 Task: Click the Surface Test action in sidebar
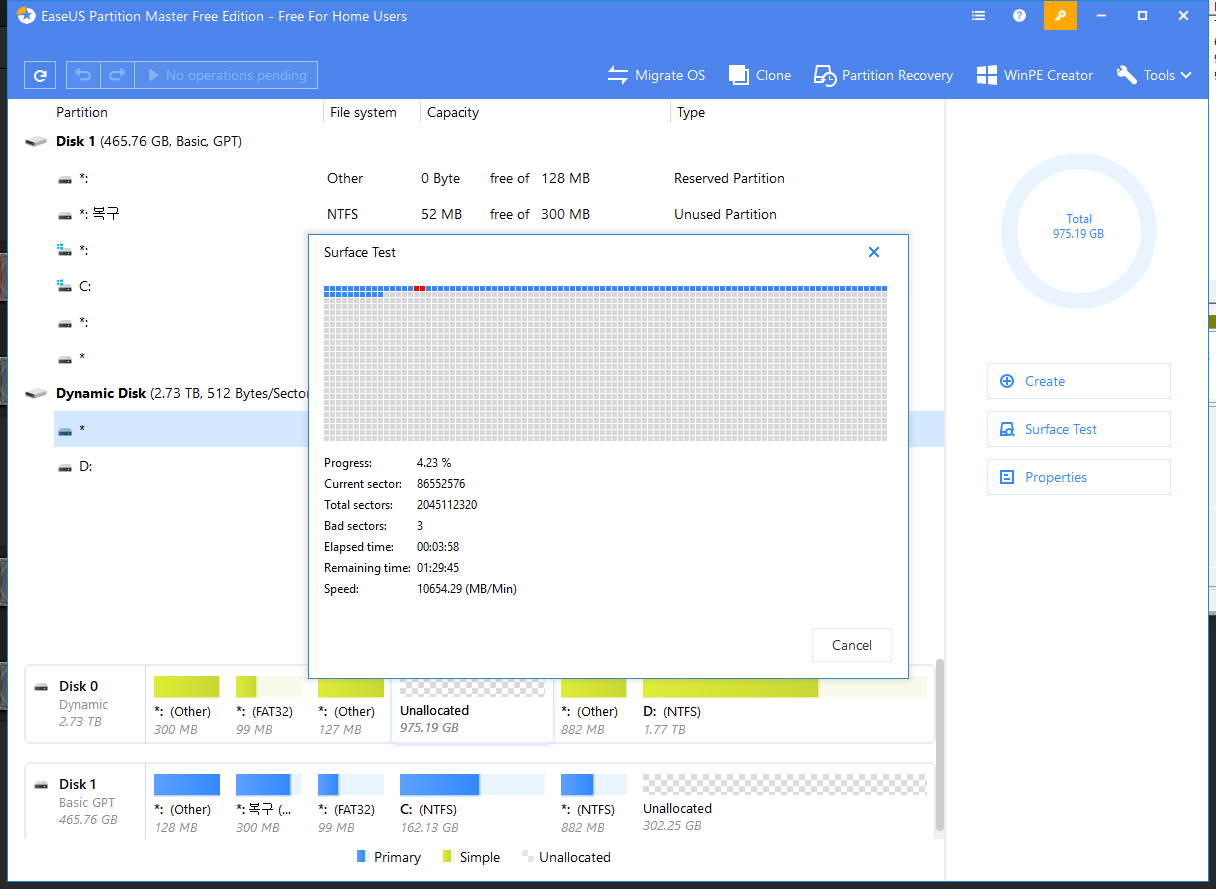click(x=1078, y=429)
